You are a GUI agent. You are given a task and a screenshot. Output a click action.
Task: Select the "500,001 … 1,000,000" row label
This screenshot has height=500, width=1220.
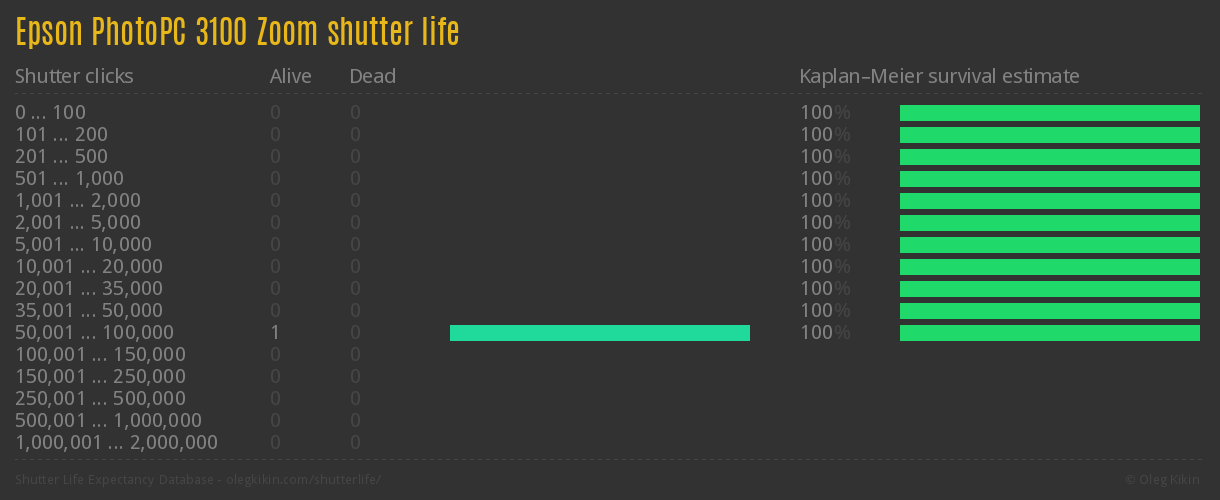click(108, 421)
